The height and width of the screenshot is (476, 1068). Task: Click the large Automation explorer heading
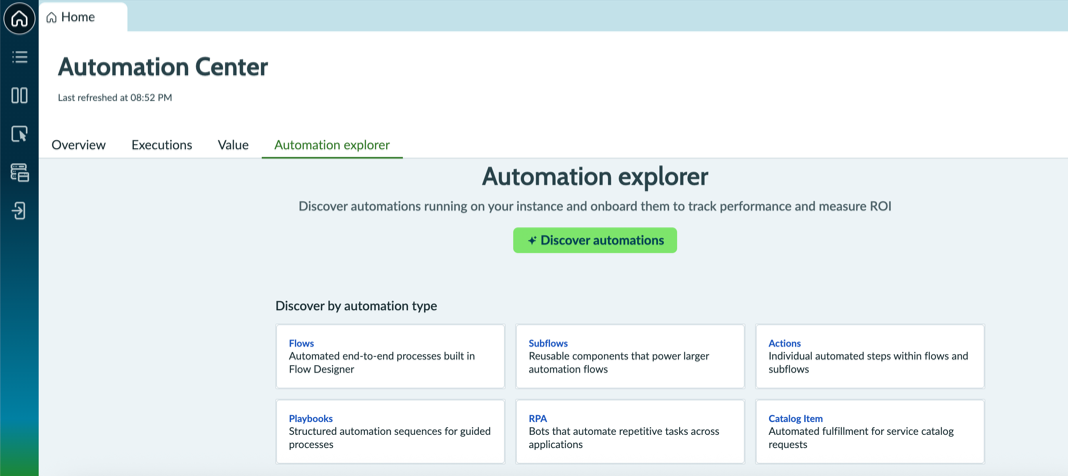595,177
